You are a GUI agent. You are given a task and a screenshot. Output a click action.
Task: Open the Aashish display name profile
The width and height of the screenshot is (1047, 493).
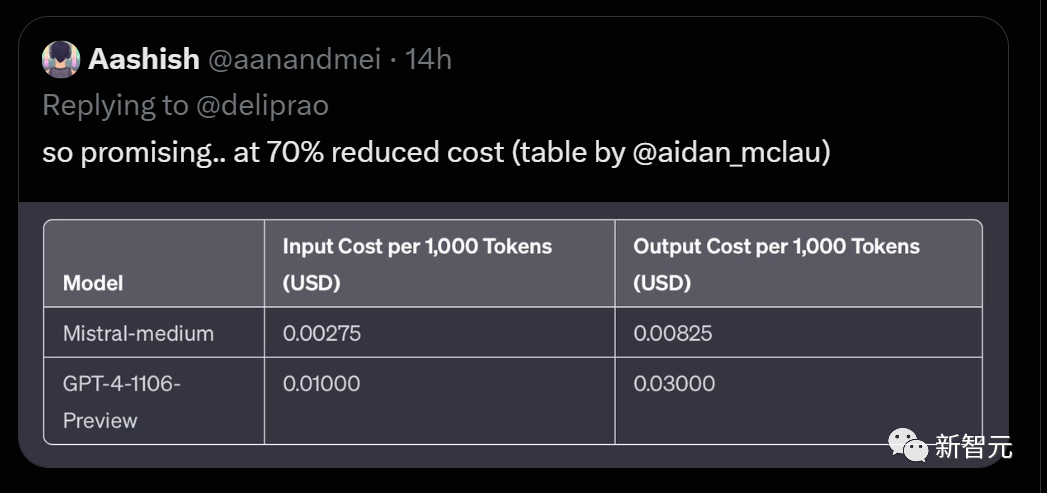click(x=144, y=60)
